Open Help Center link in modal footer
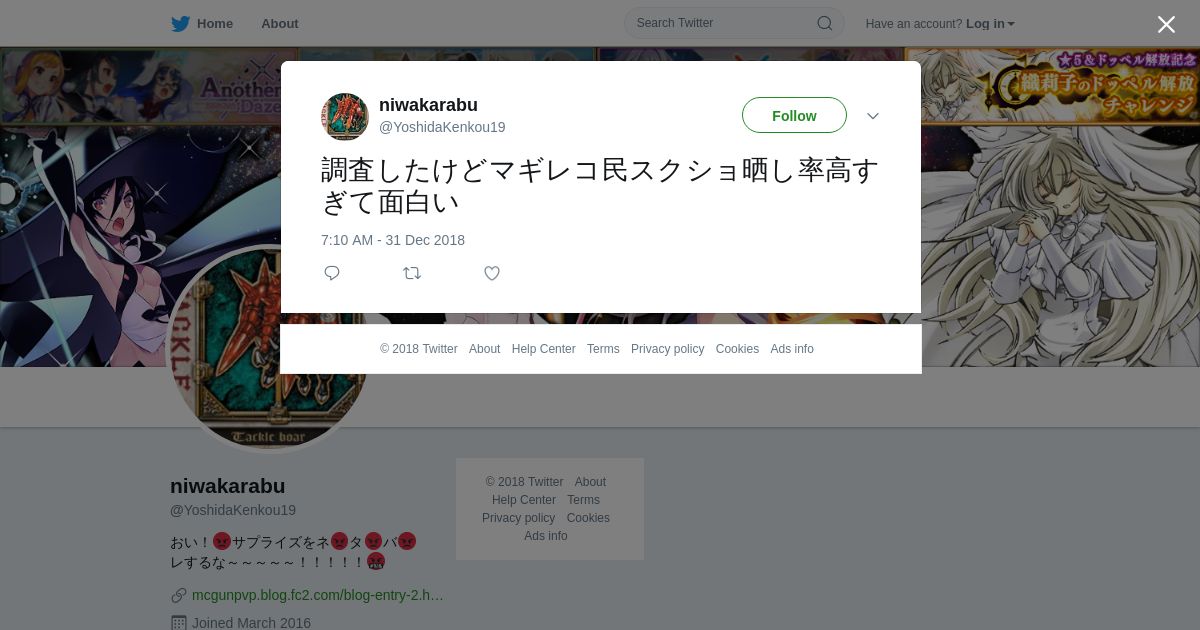Screen dimensions: 1200x630 coord(543,349)
